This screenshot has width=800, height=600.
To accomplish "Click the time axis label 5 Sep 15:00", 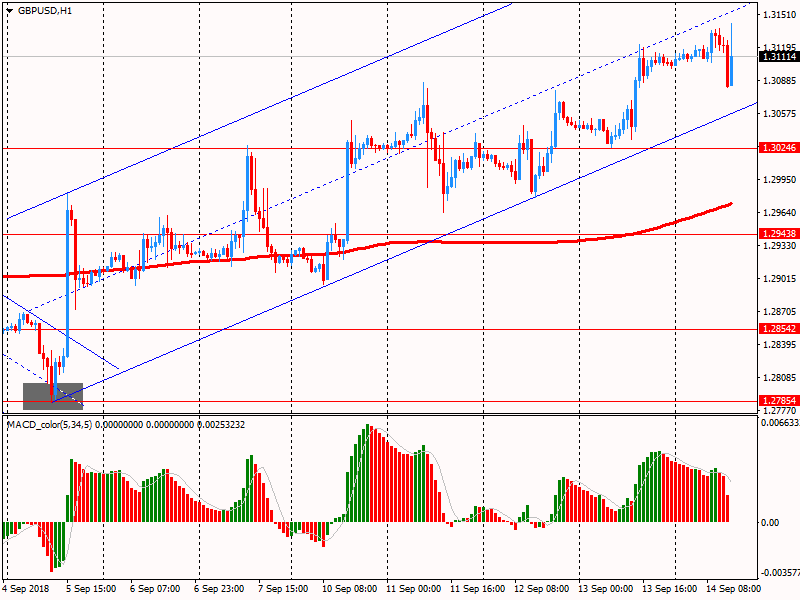I will [91, 589].
